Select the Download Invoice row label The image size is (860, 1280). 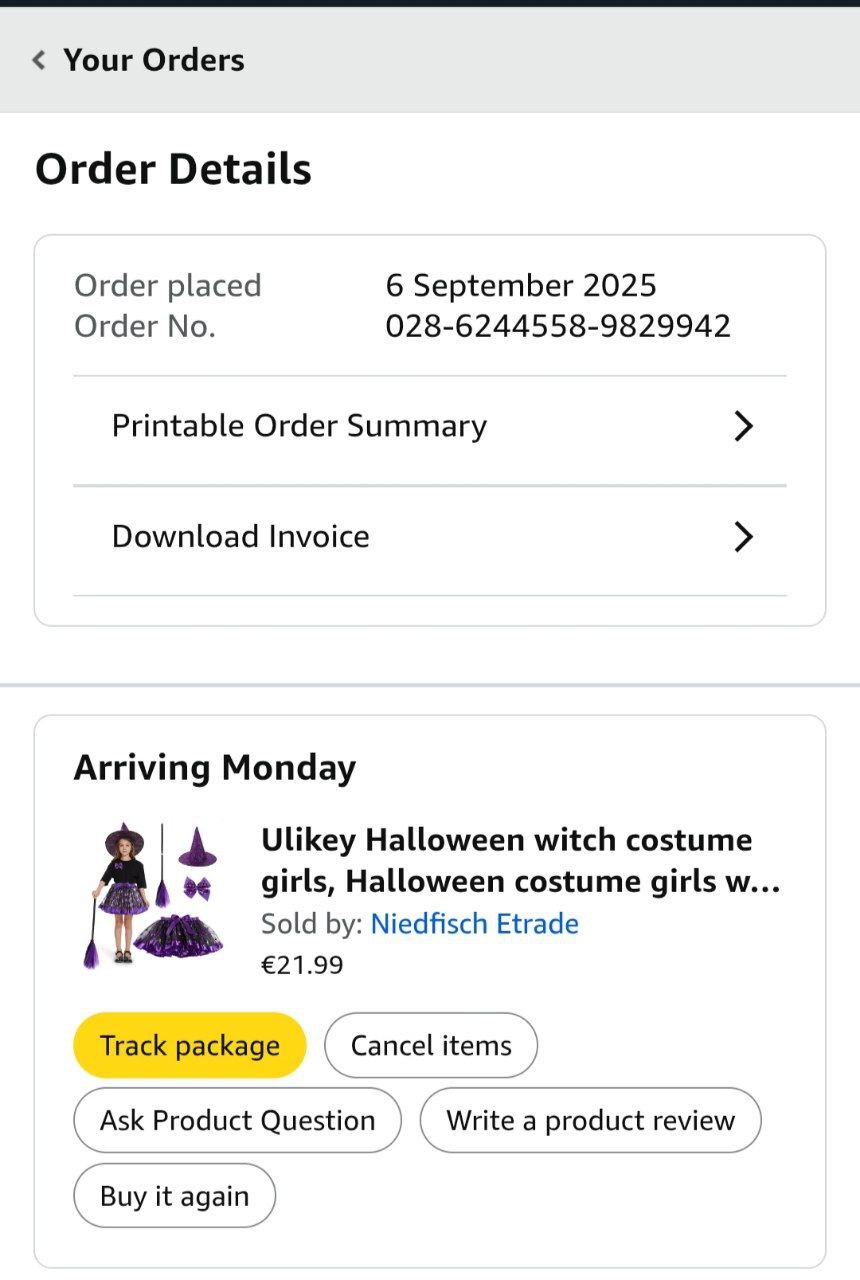click(241, 537)
